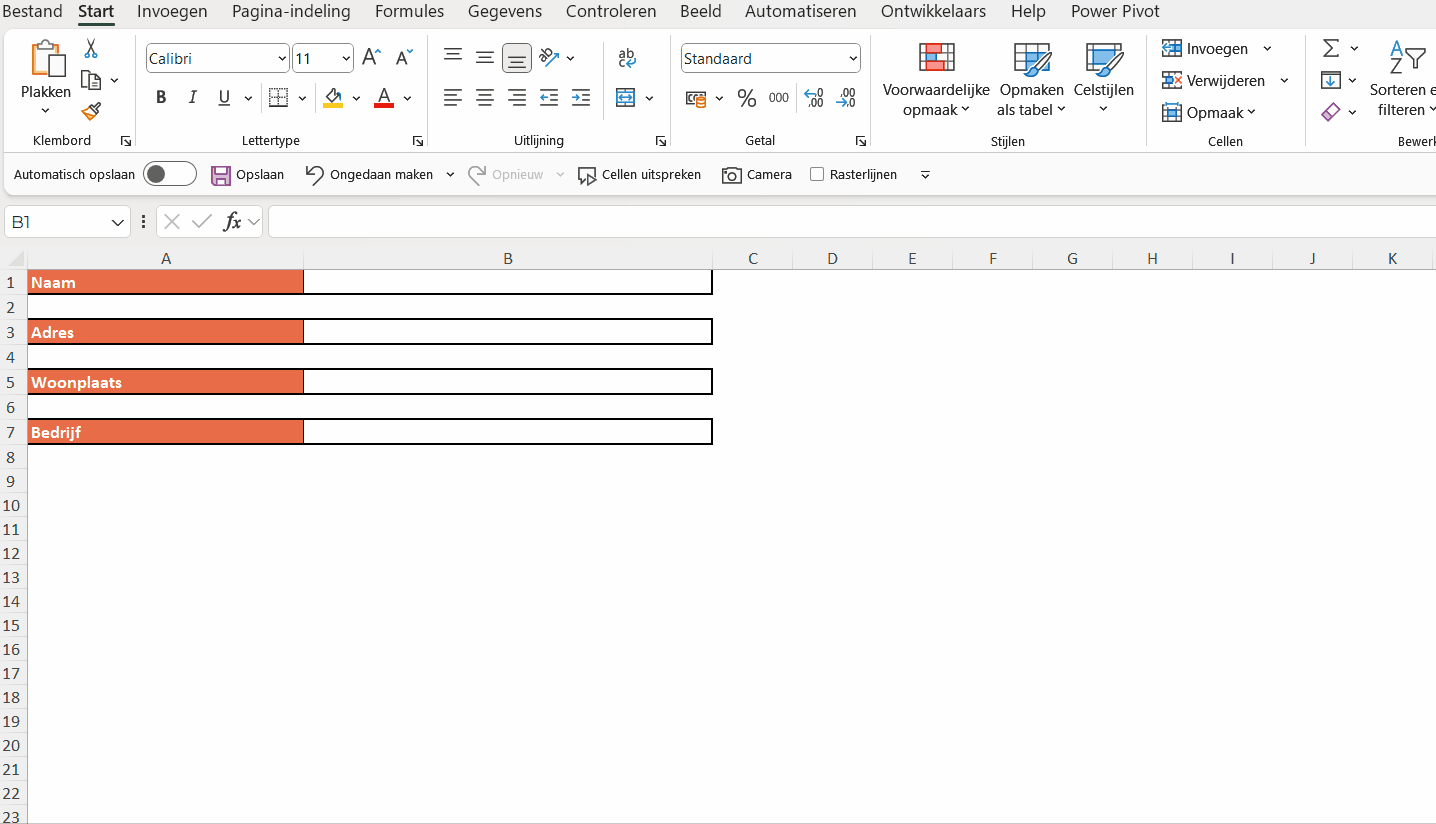The height and width of the screenshot is (824, 1436).
Task: Click the wrap text icon
Action: (627, 58)
